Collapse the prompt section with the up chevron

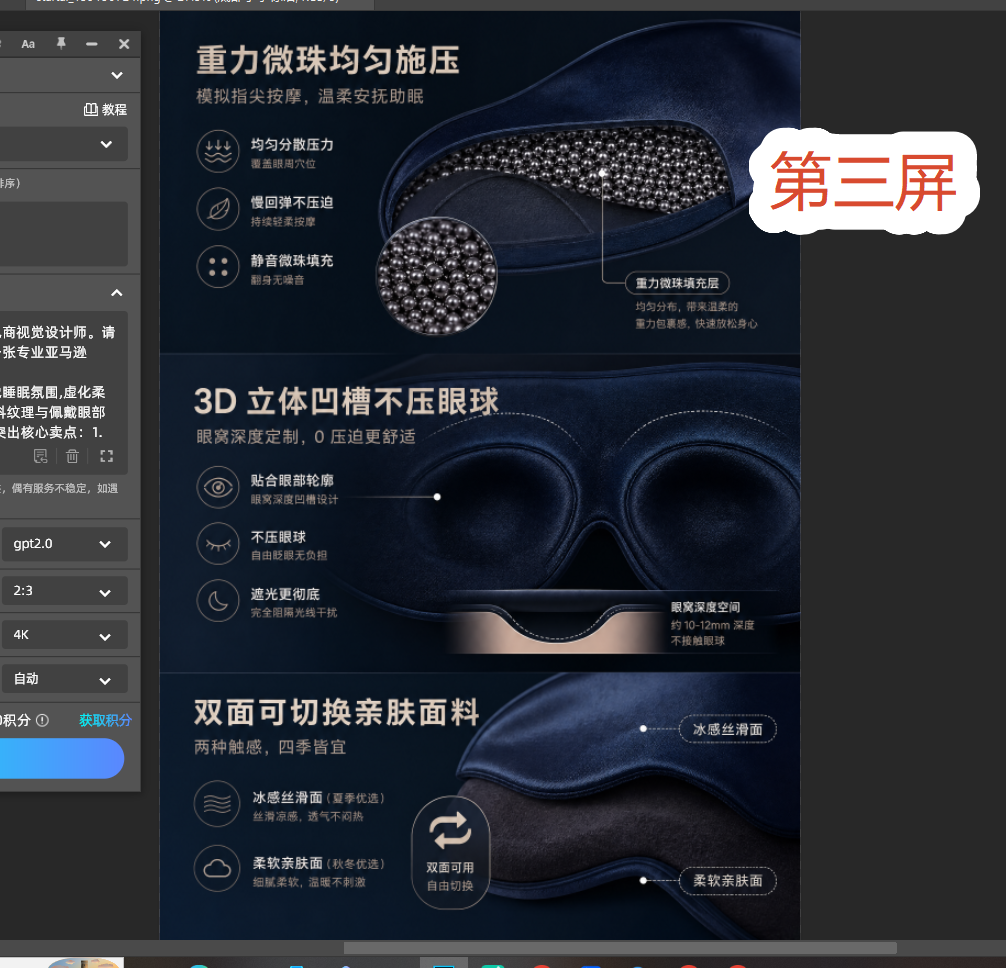117,293
